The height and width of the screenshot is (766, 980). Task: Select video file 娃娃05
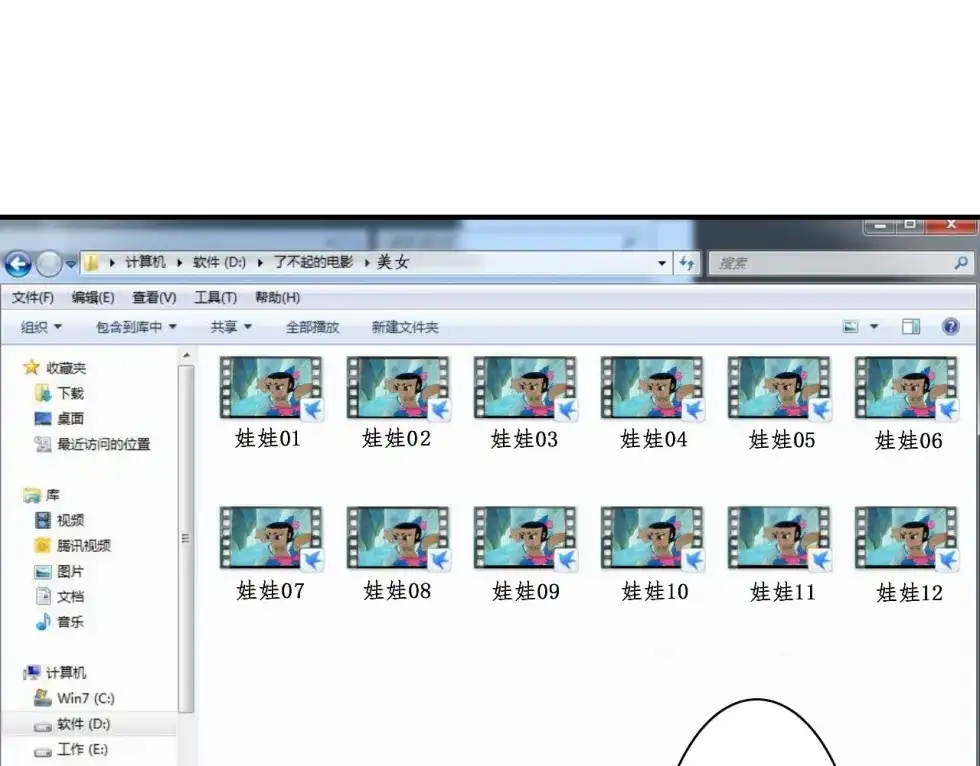[x=779, y=402]
